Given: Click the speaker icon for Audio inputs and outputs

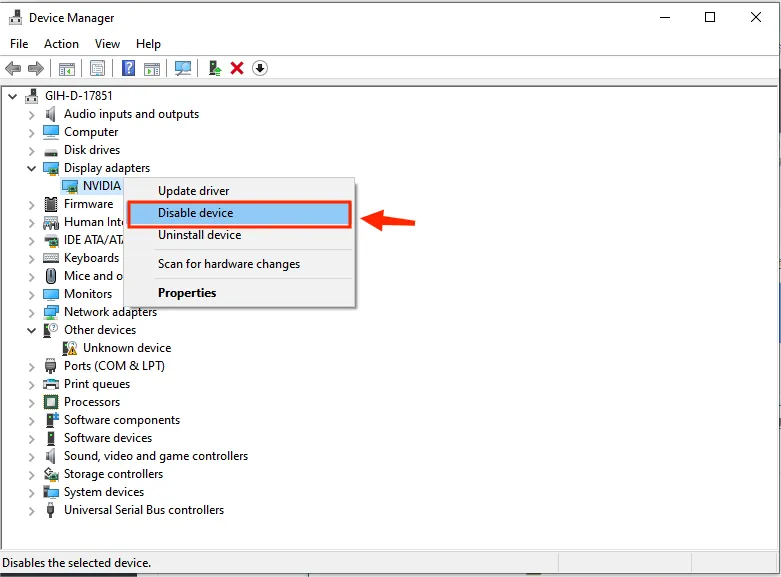Looking at the screenshot, I should [50, 114].
